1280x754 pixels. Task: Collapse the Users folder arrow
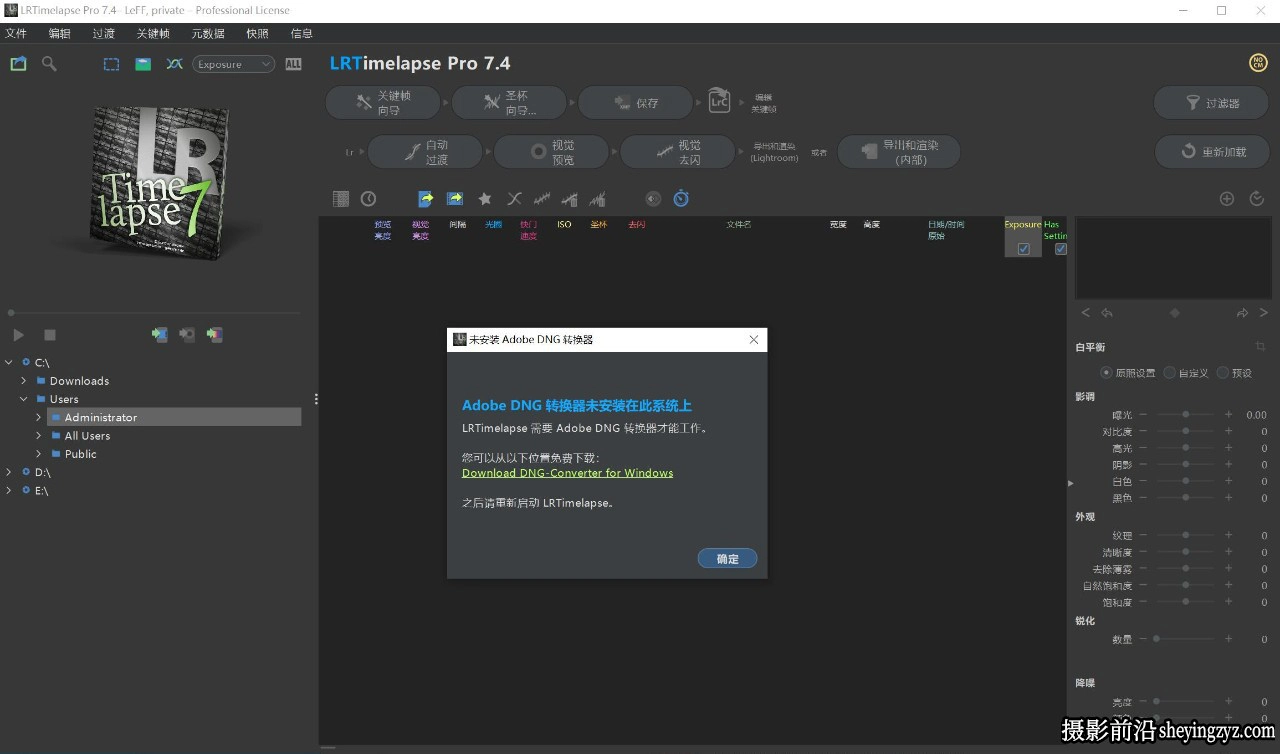click(x=24, y=399)
